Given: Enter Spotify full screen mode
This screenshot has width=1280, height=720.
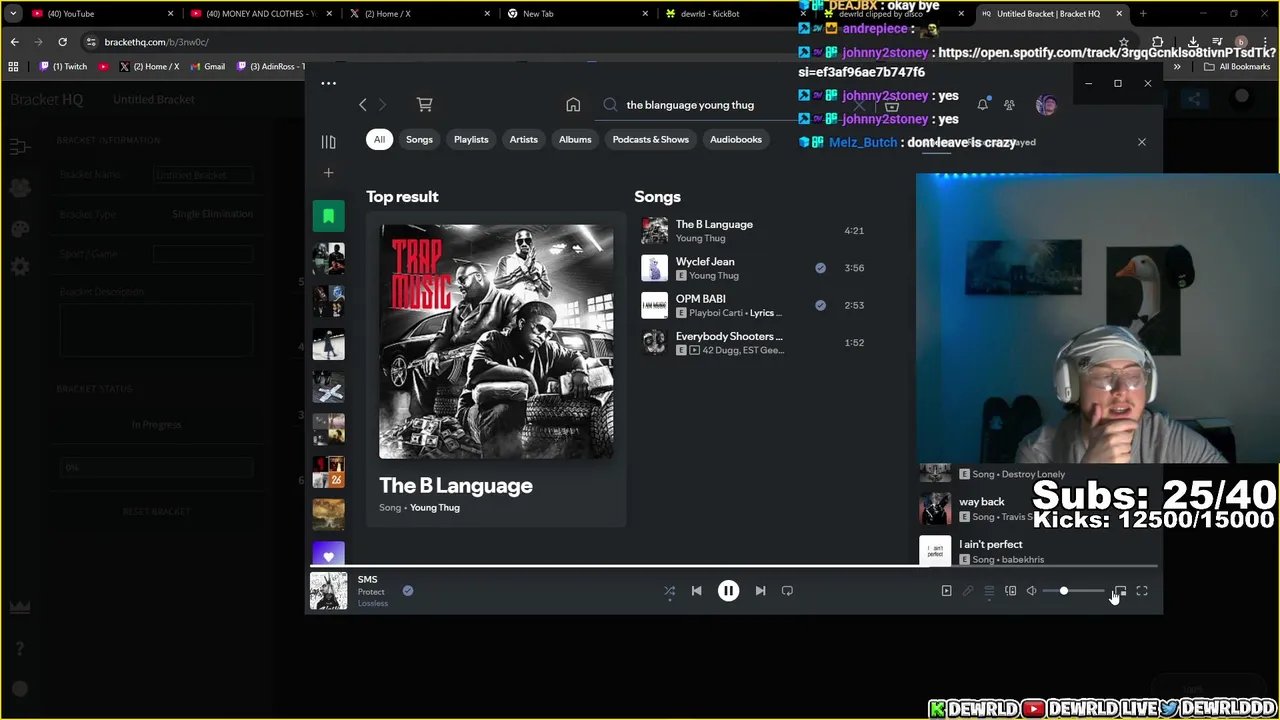Looking at the screenshot, I should click(1142, 591).
